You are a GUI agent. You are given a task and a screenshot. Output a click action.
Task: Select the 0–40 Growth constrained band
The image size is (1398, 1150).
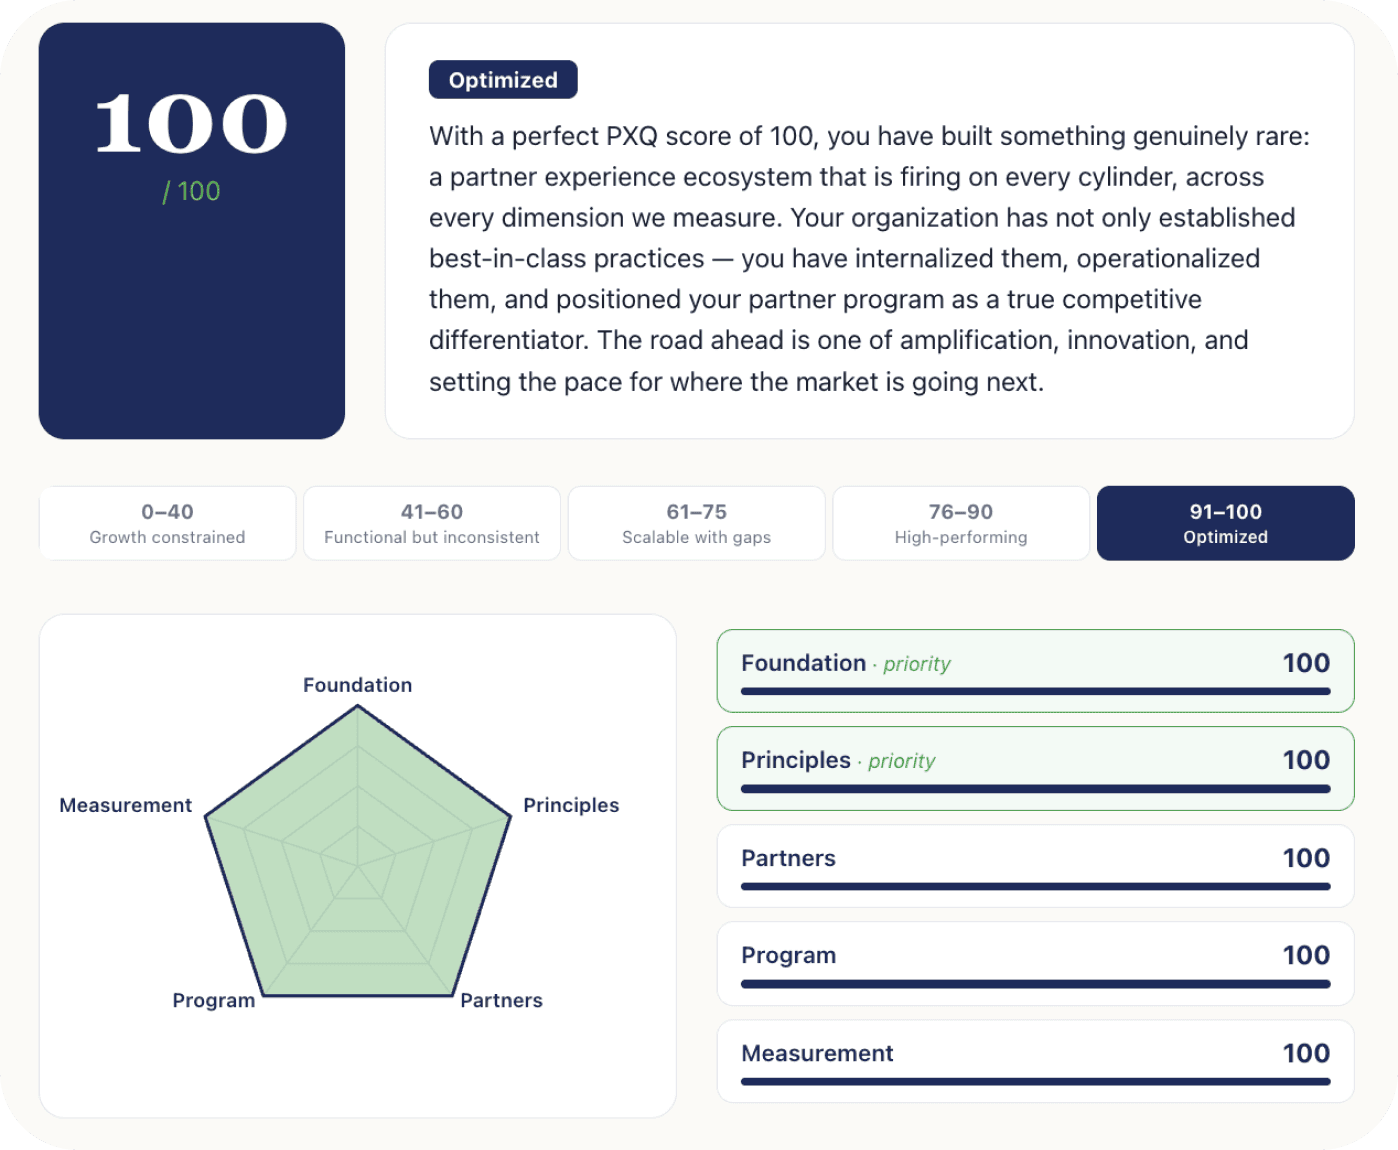(167, 523)
